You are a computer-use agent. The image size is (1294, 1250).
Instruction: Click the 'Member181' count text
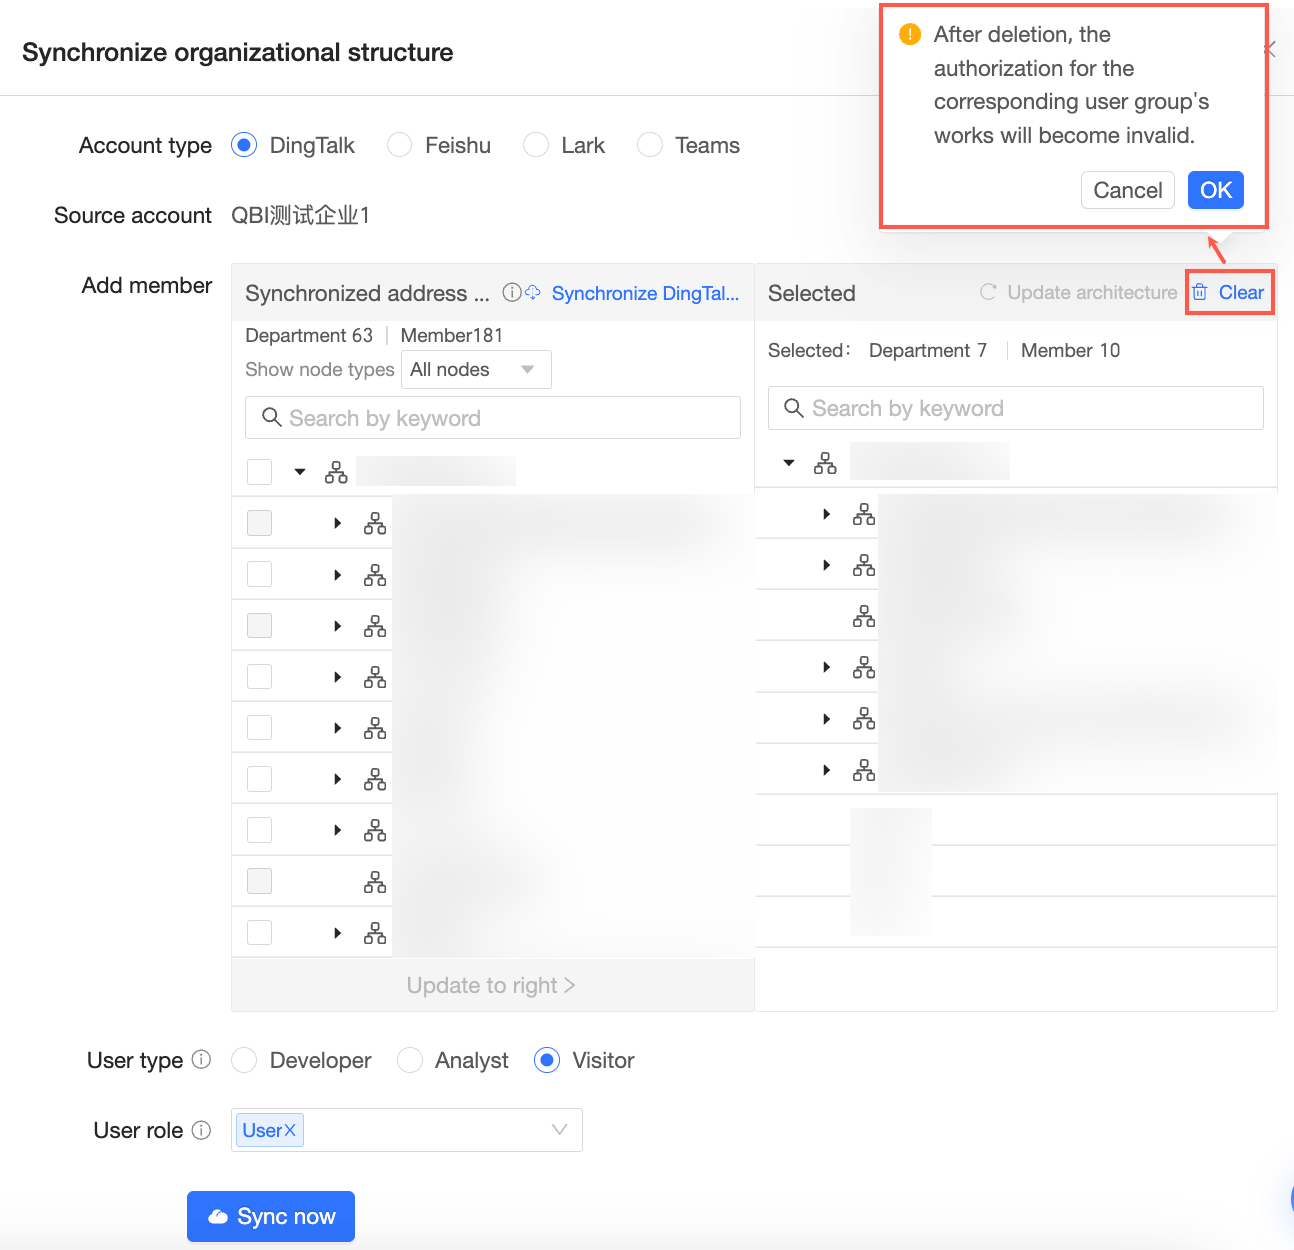(452, 335)
